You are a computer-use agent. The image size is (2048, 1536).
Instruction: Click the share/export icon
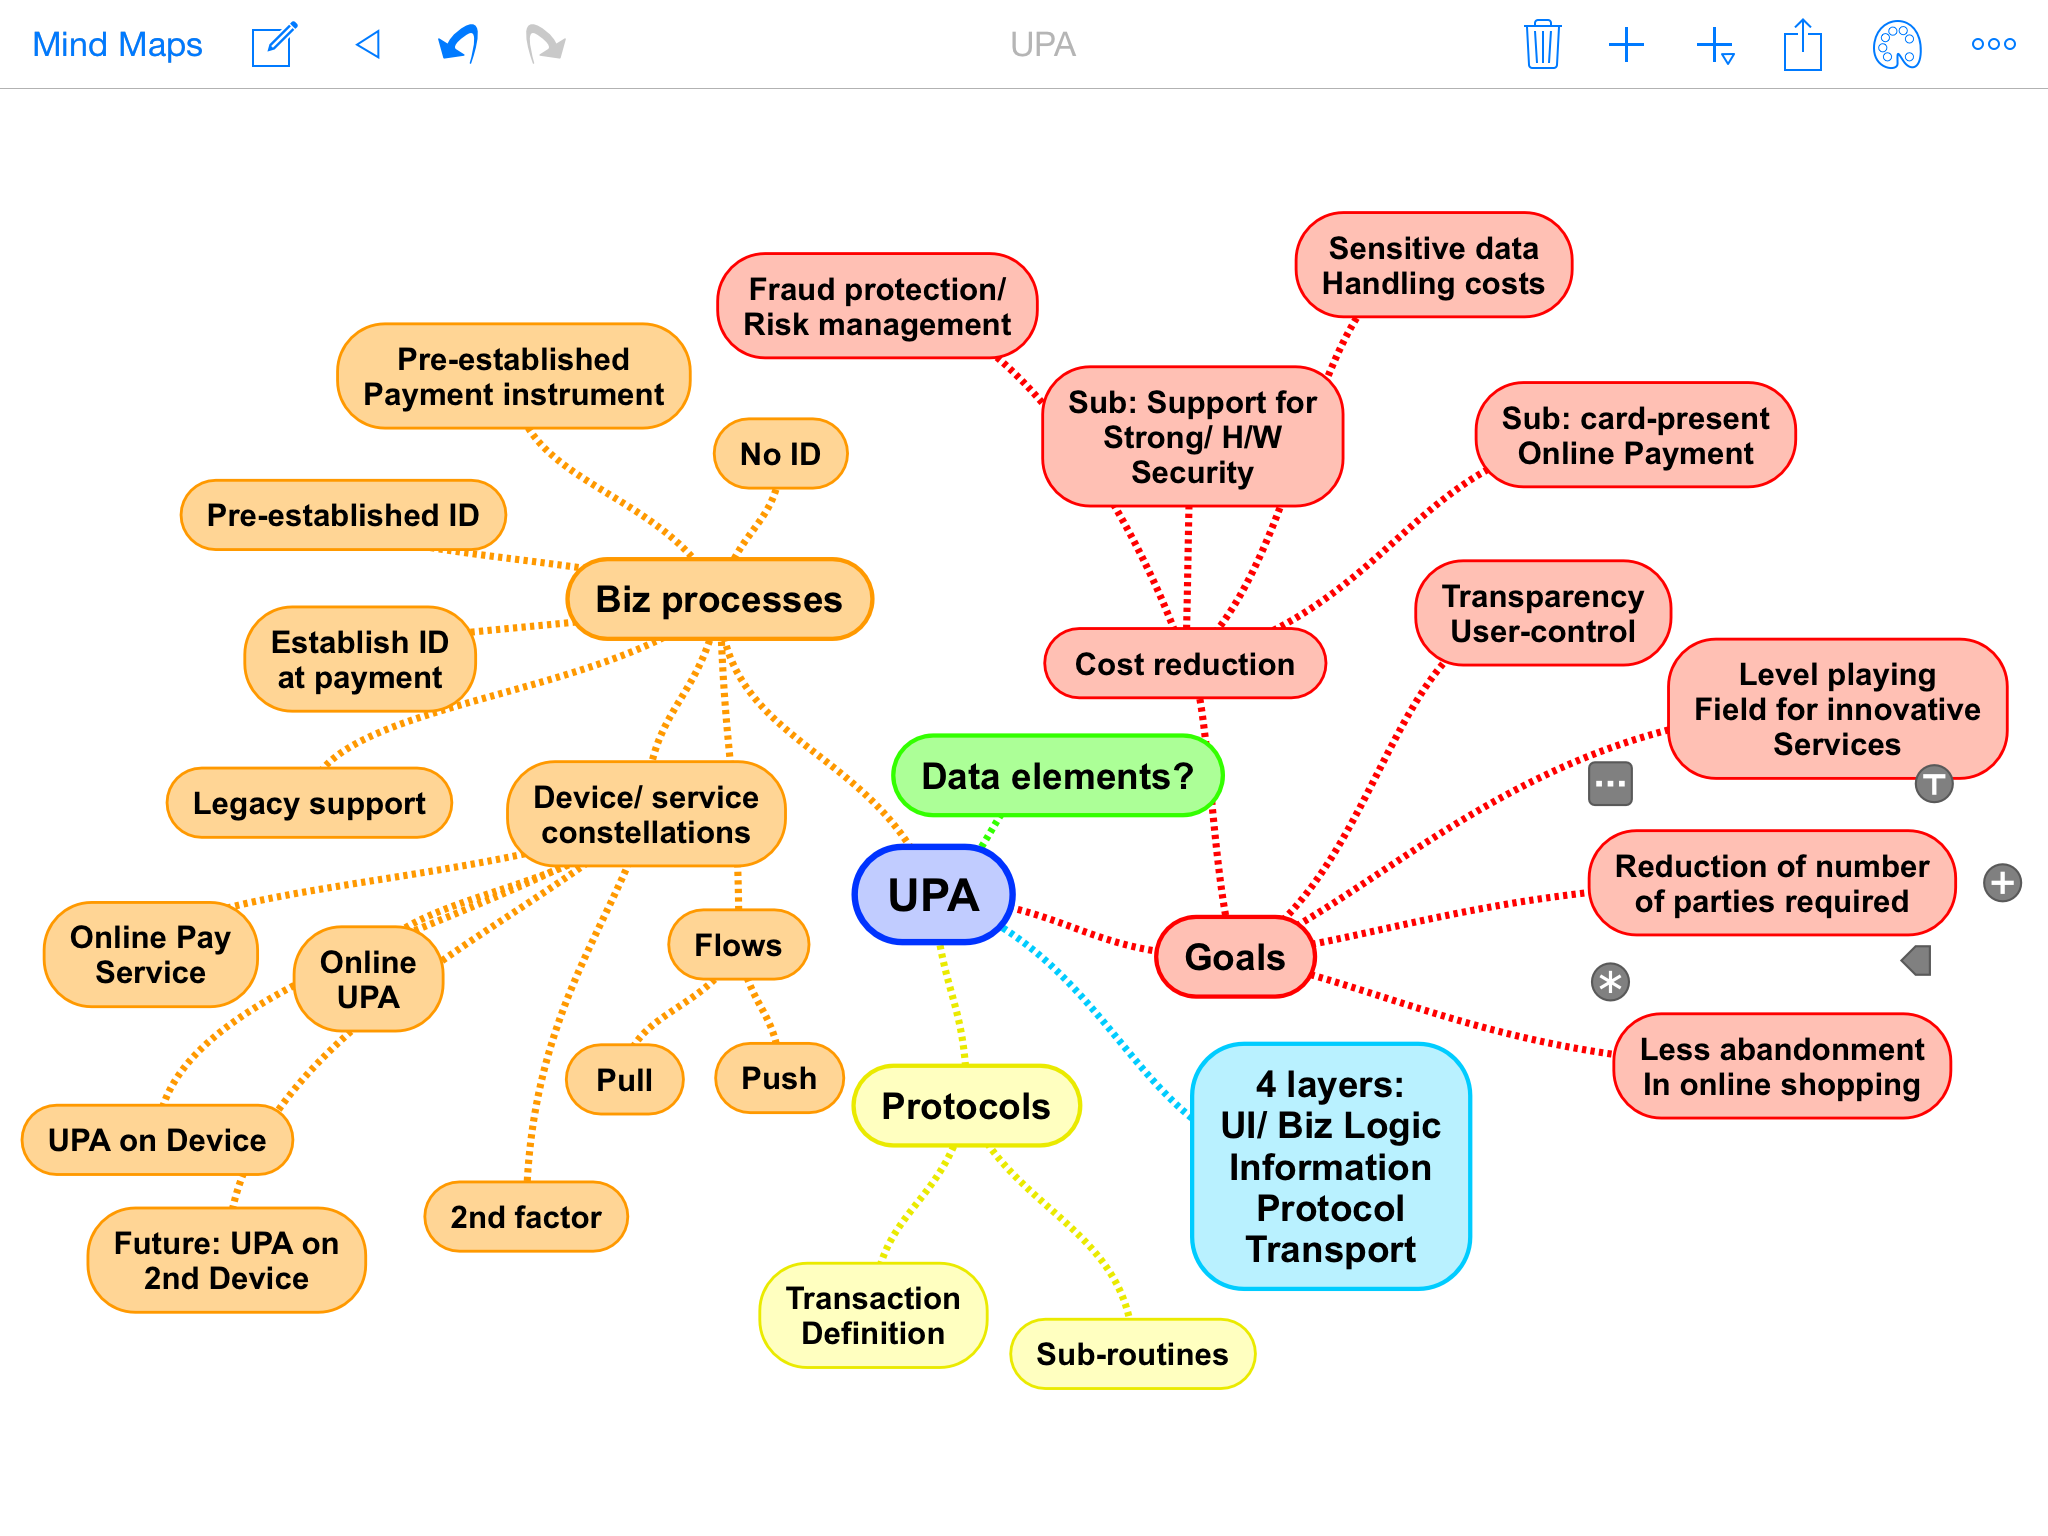click(1802, 45)
